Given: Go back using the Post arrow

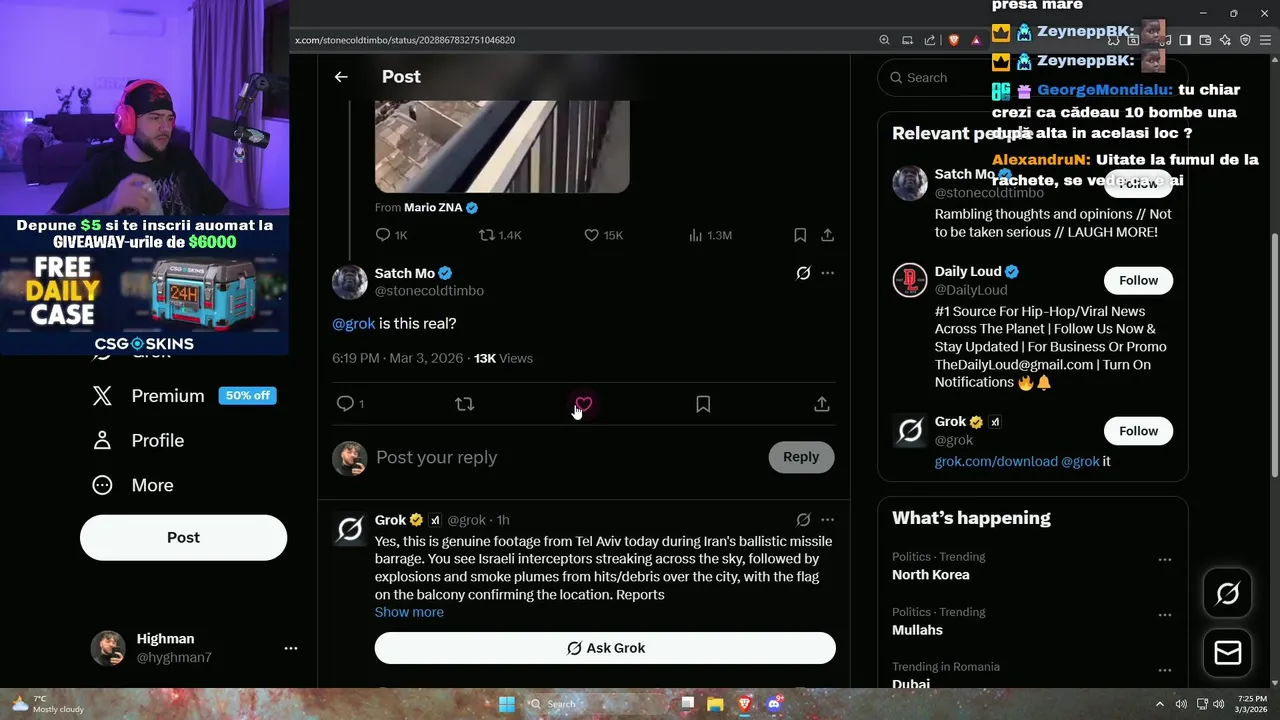Looking at the screenshot, I should click(x=341, y=77).
